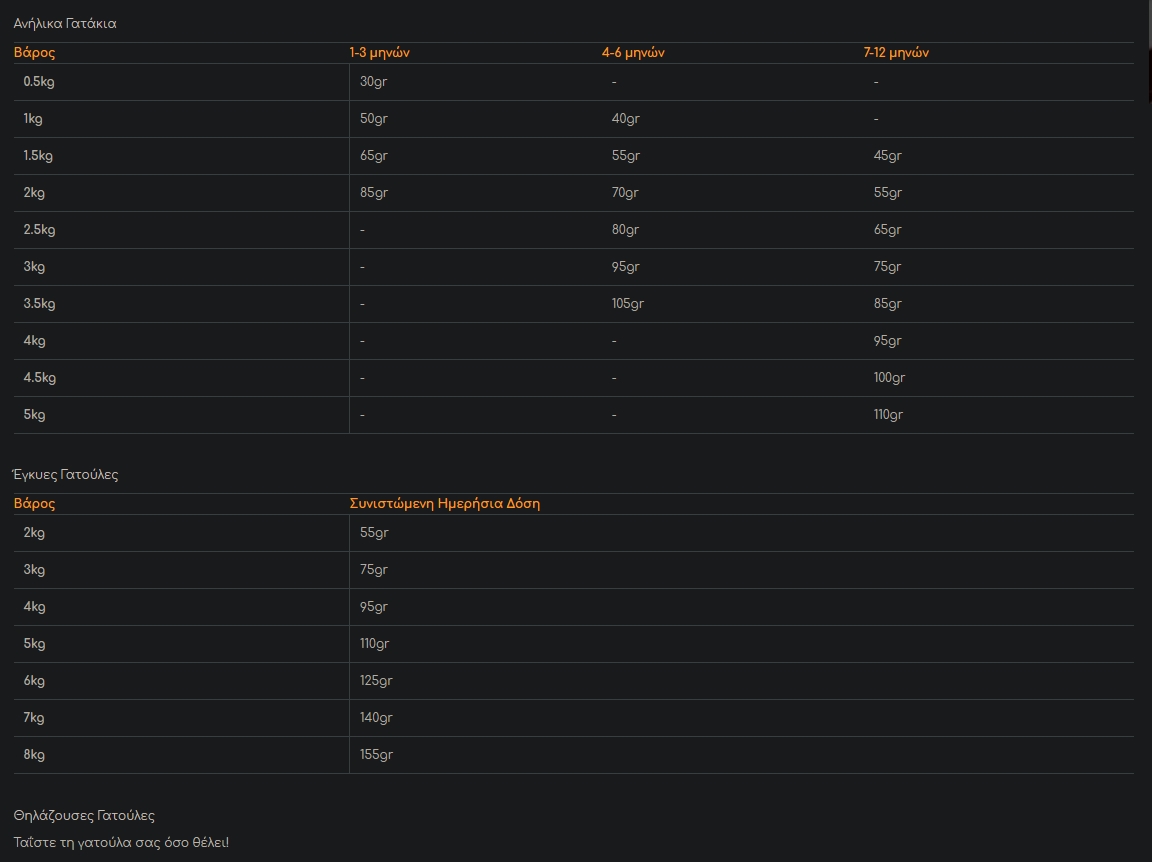Image resolution: width=1152 pixels, height=862 pixels.
Task: Click the '140gr' value cell
Action: point(376,718)
